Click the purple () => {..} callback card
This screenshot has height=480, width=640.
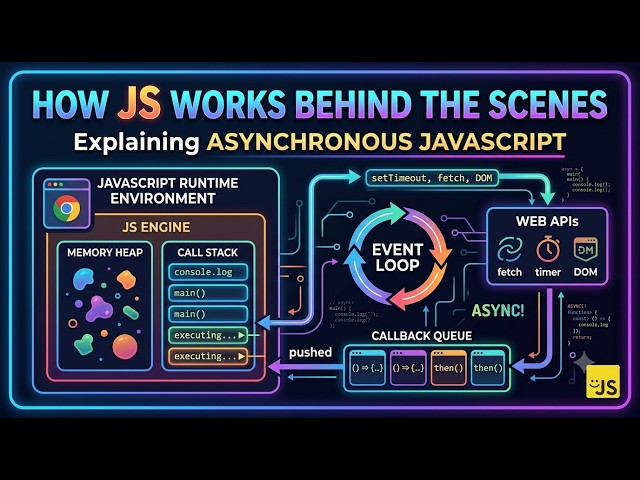408,368
